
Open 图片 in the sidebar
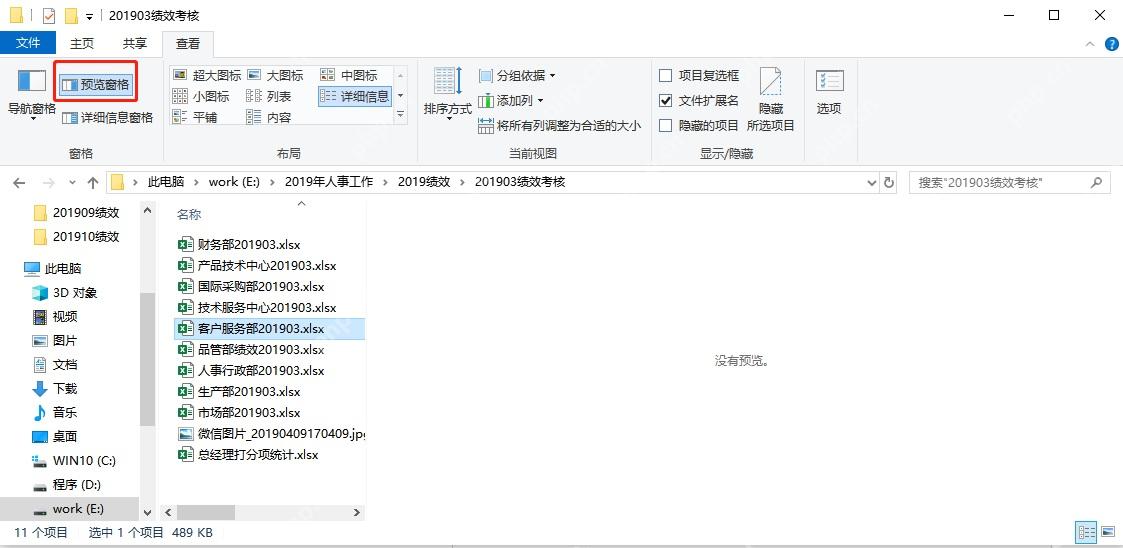[56, 341]
